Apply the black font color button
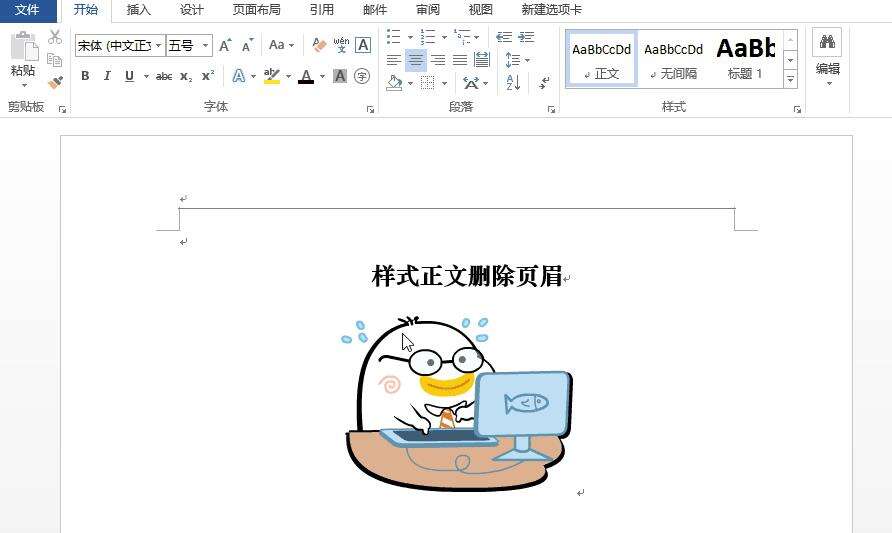The width and height of the screenshot is (892, 533). click(x=306, y=76)
